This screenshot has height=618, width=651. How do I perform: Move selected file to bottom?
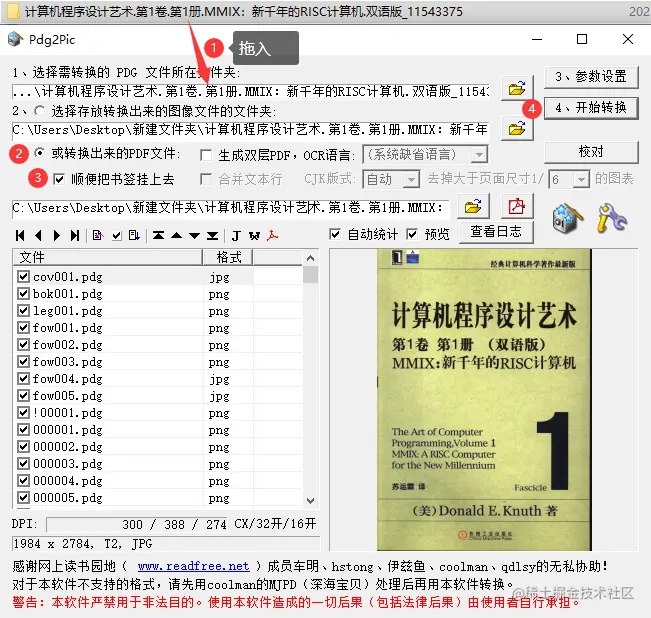click(213, 236)
